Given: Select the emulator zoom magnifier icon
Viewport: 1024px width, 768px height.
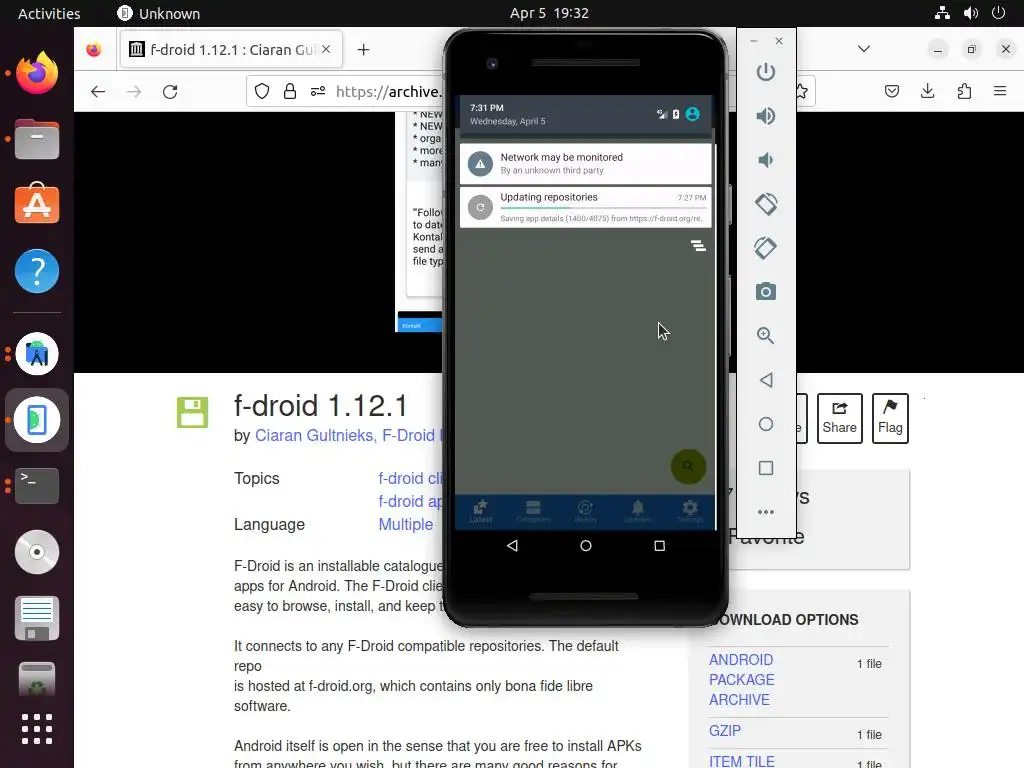Looking at the screenshot, I should tap(765, 336).
